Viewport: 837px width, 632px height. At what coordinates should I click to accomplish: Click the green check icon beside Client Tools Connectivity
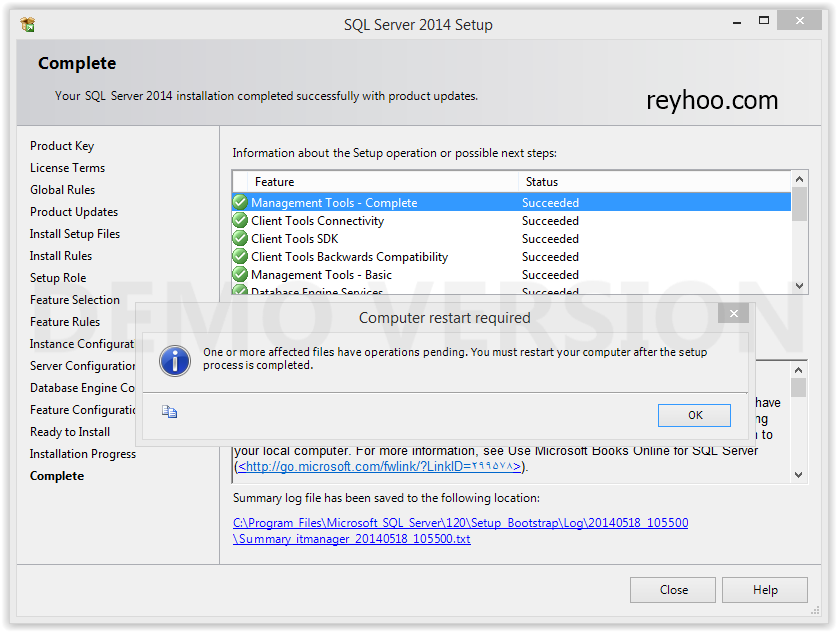(x=240, y=220)
